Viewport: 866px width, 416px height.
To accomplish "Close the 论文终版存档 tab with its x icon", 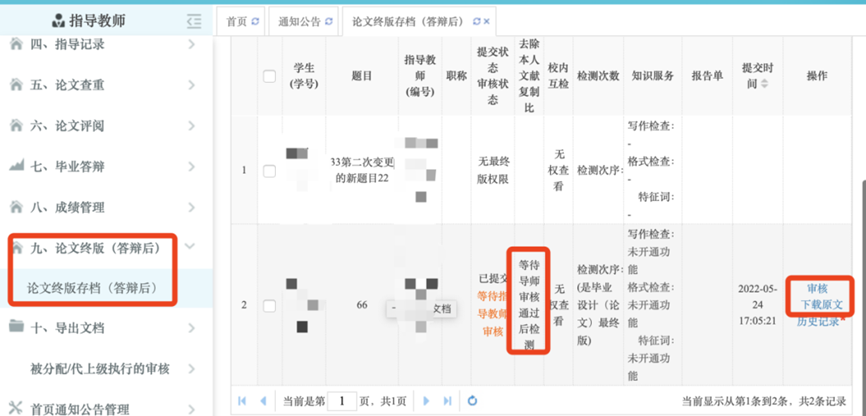I will pyautogui.click(x=487, y=21).
